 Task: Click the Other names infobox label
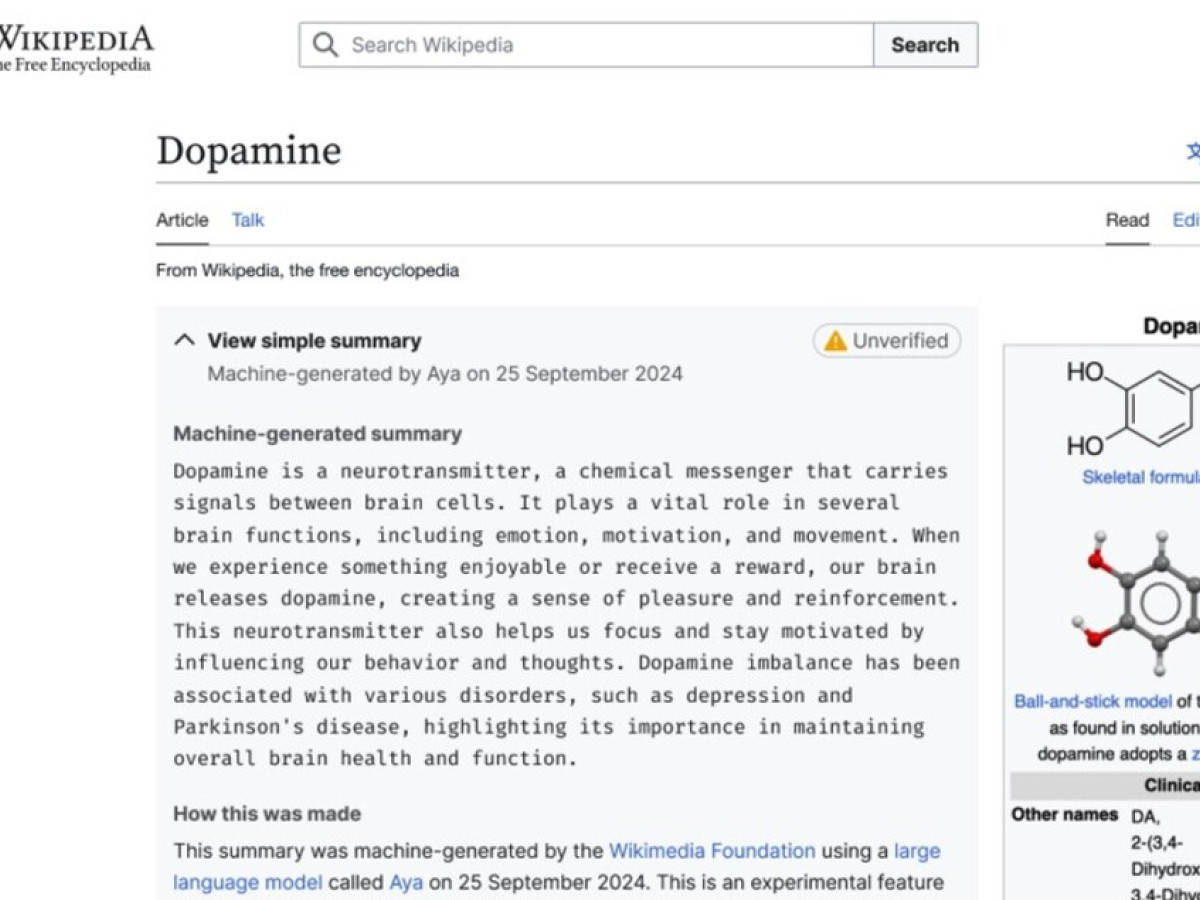[1065, 814]
